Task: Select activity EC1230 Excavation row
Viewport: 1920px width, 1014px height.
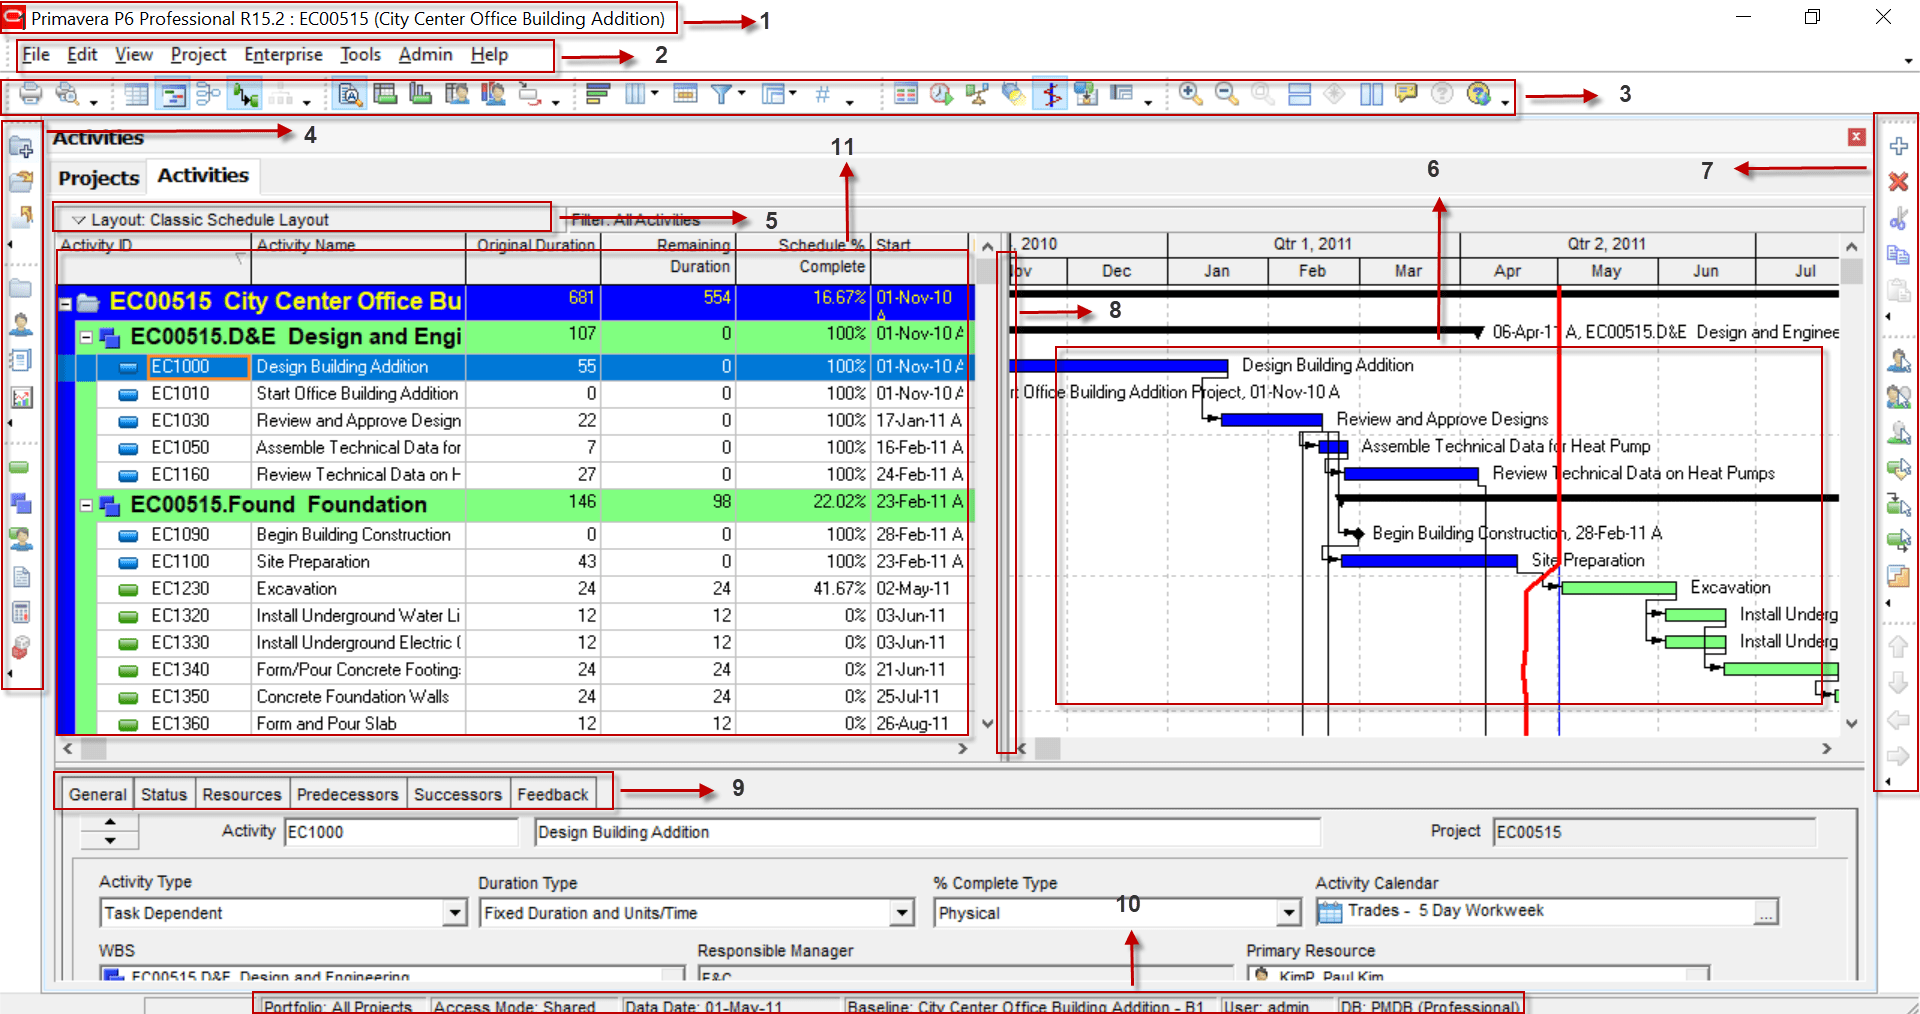Action: point(515,589)
